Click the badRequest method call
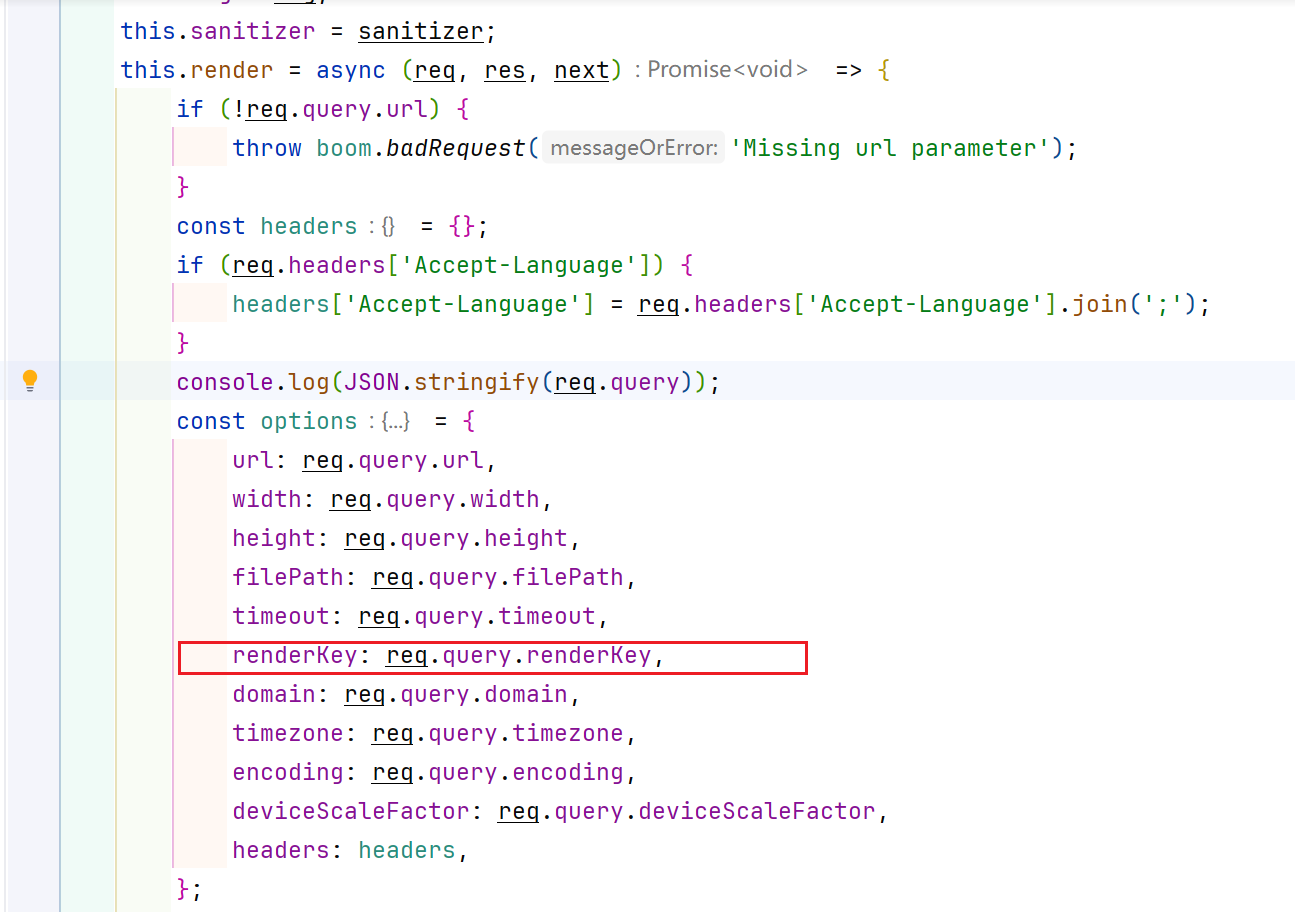1295x912 pixels. pyautogui.click(x=455, y=148)
